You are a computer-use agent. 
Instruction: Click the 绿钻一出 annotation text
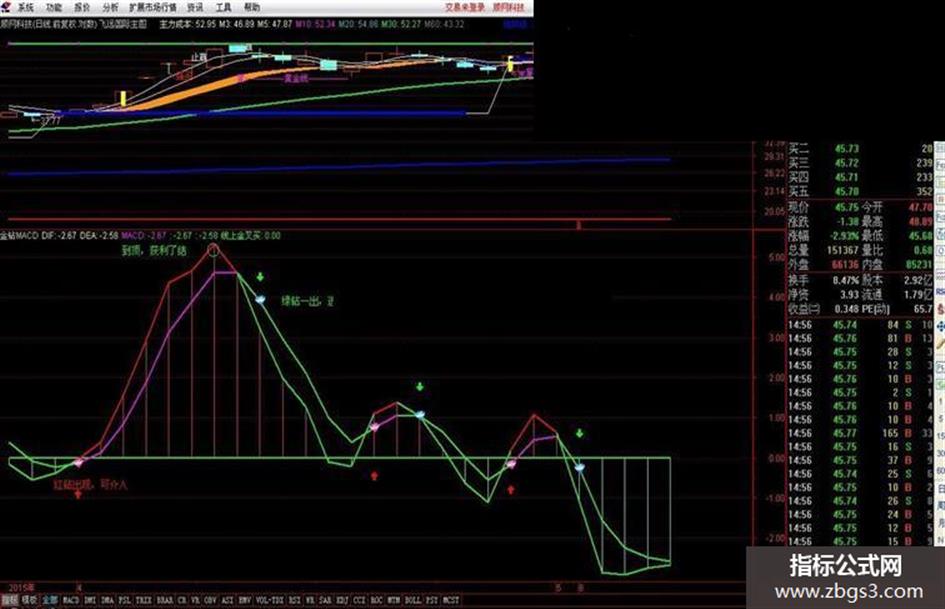307,300
